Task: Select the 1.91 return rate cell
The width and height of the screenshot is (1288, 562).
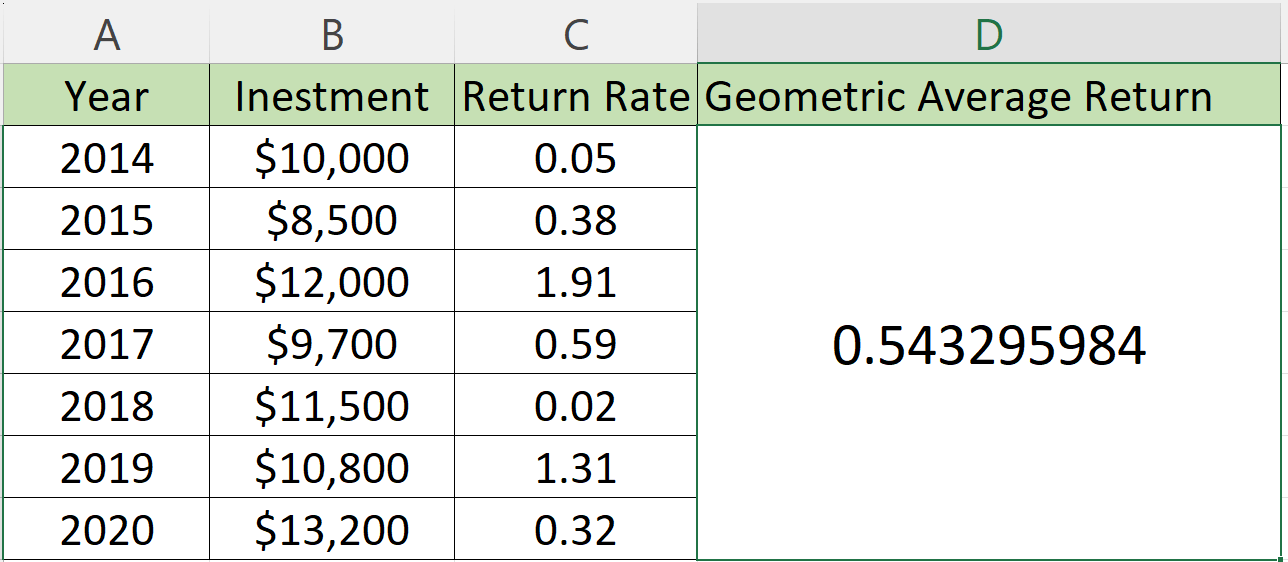Action: coord(576,281)
